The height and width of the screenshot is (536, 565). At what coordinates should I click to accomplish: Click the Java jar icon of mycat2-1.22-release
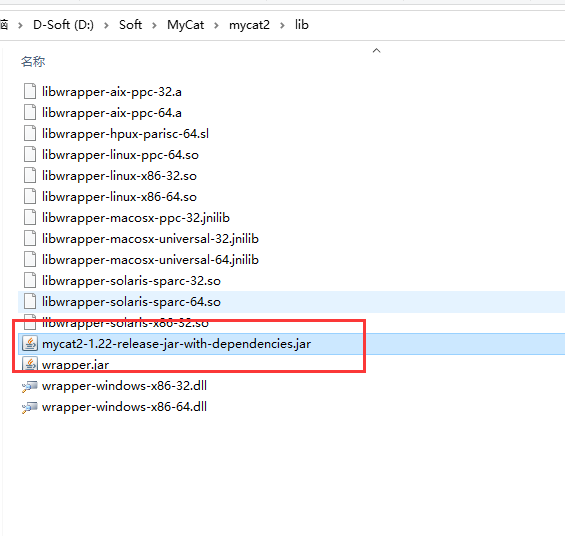click(30, 343)
